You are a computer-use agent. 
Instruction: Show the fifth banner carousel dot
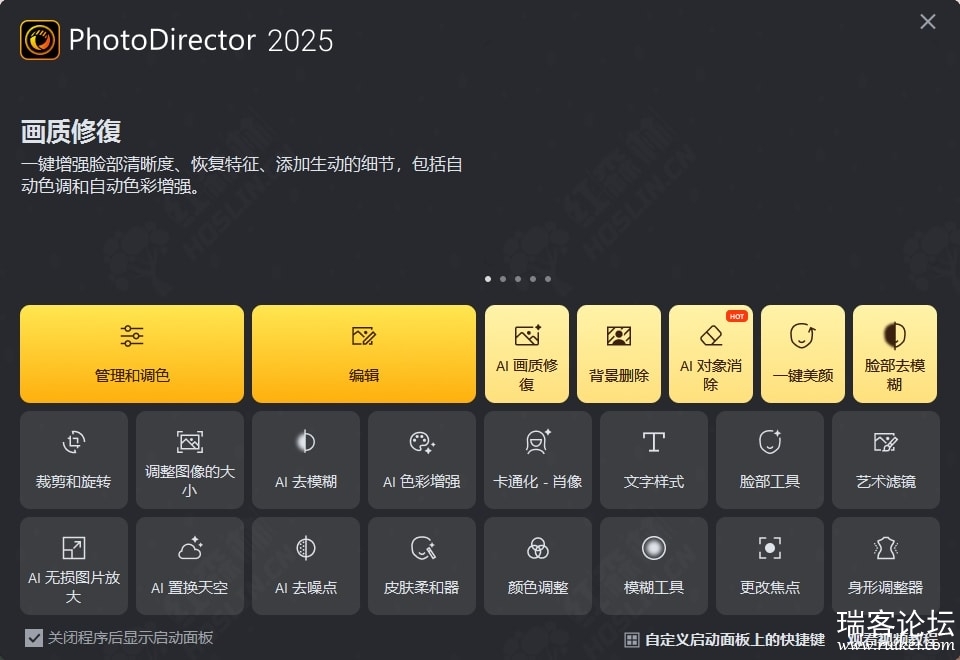click(x=548, y=279)
